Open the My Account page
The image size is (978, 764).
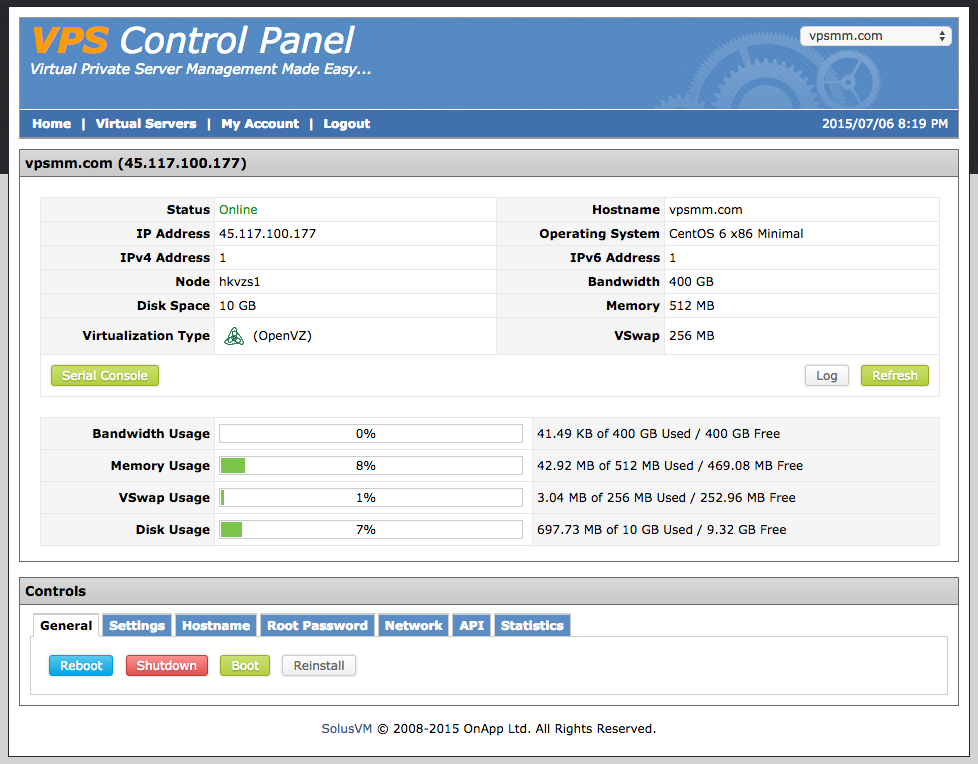coord(260,124)
